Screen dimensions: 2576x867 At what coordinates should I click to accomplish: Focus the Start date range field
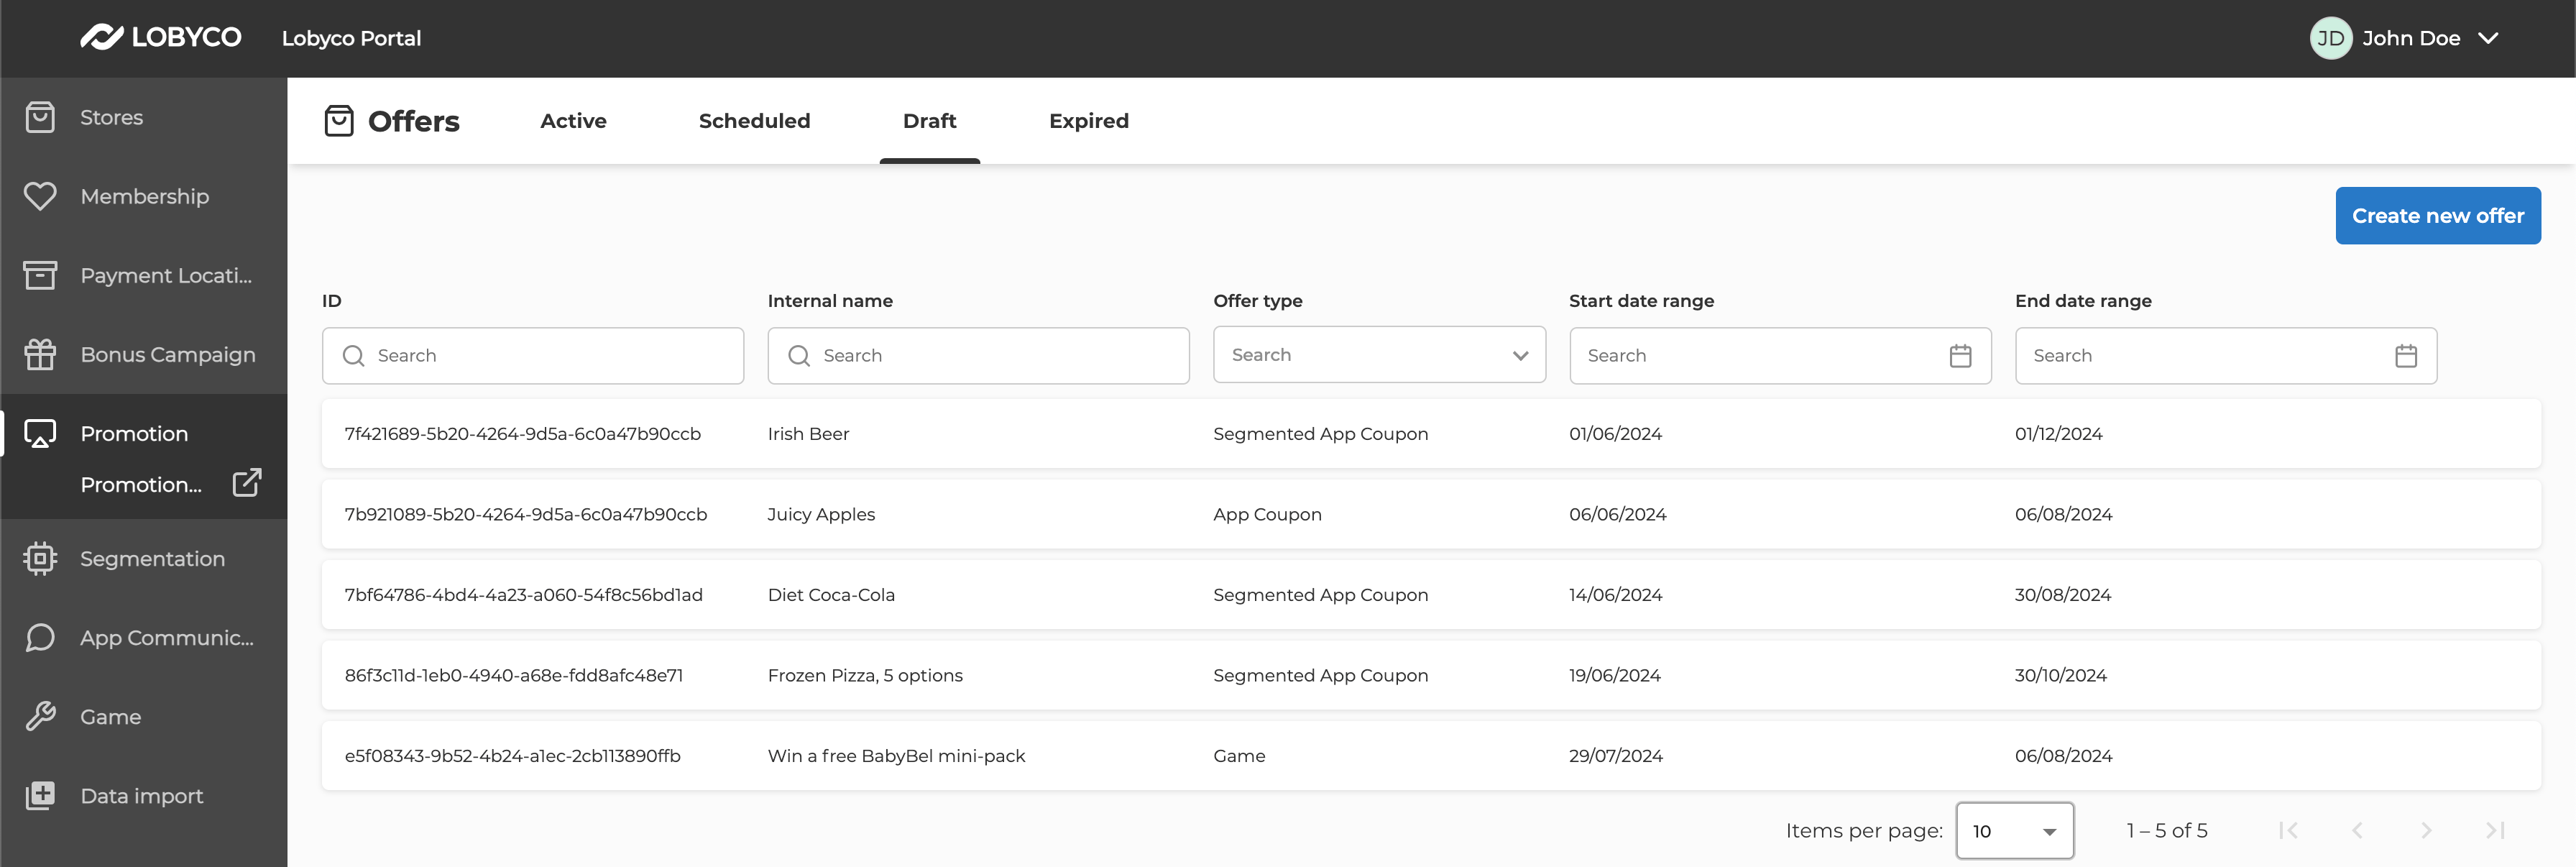1780,356
